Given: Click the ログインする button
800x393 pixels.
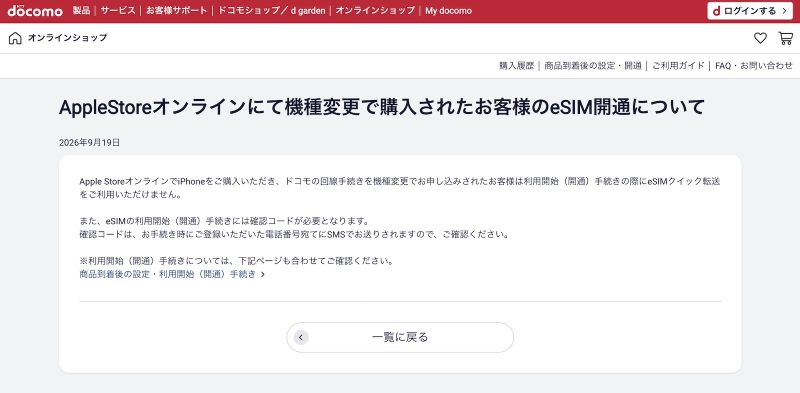Looking at the screenshot, I should [749, 11].
